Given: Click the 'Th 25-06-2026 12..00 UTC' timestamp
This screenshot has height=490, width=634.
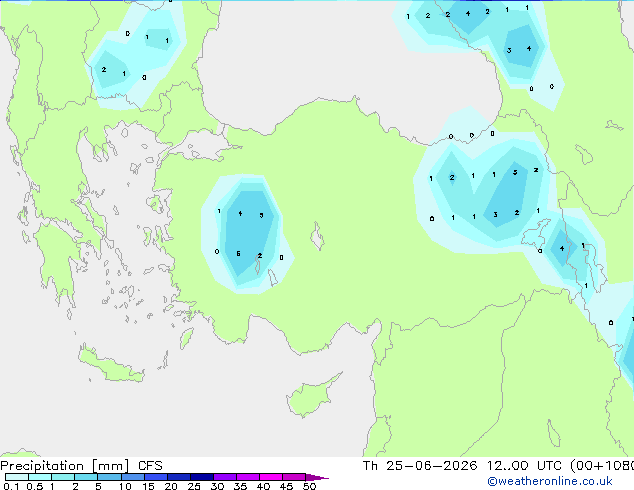Looking at the screenshot, I should pos(462,466).
